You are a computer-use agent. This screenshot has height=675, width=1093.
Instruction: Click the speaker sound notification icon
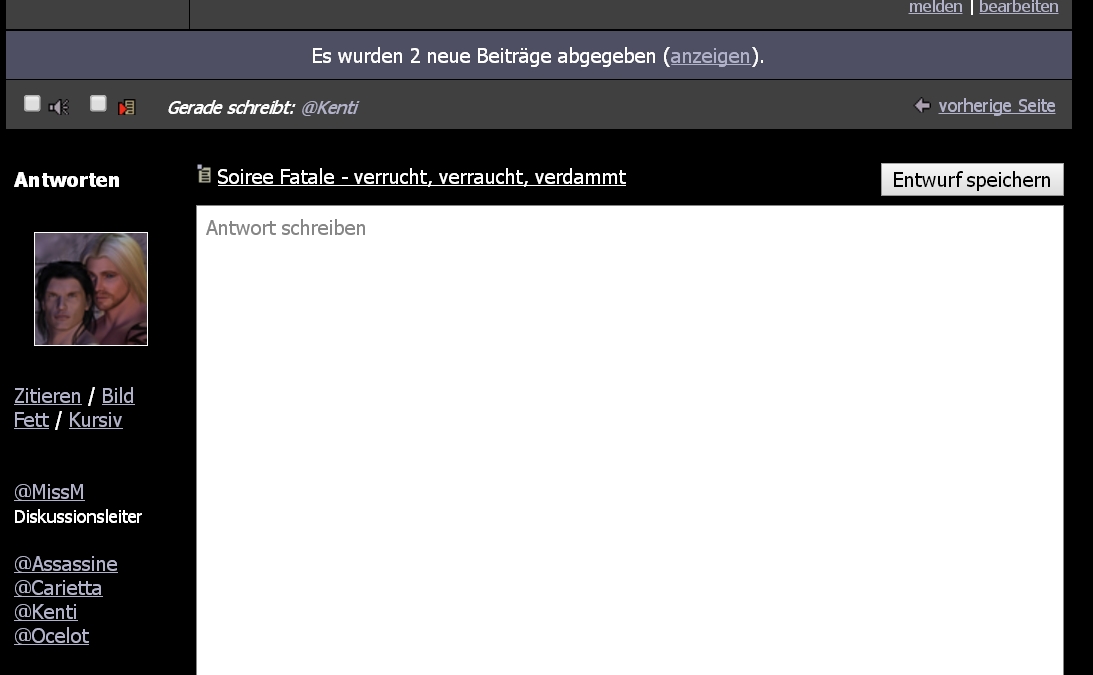[59, 107]
